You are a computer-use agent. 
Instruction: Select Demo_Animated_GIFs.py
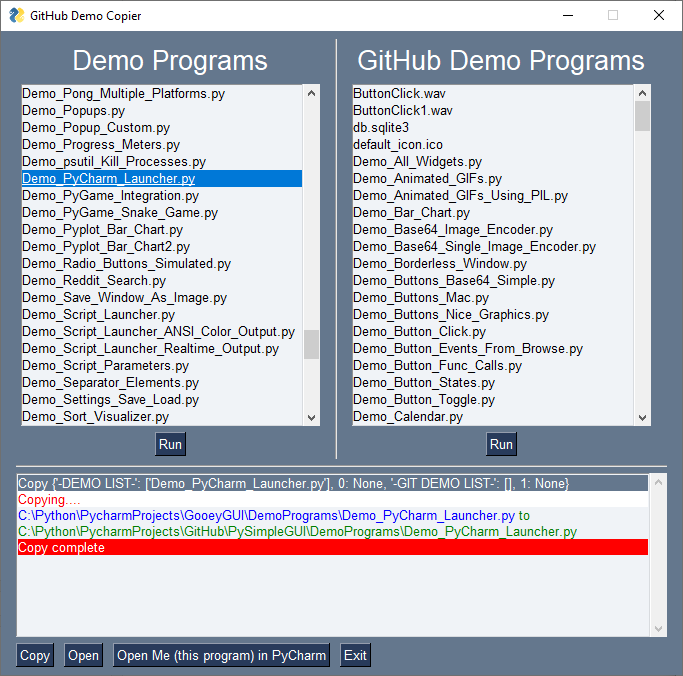click(493, 179)
